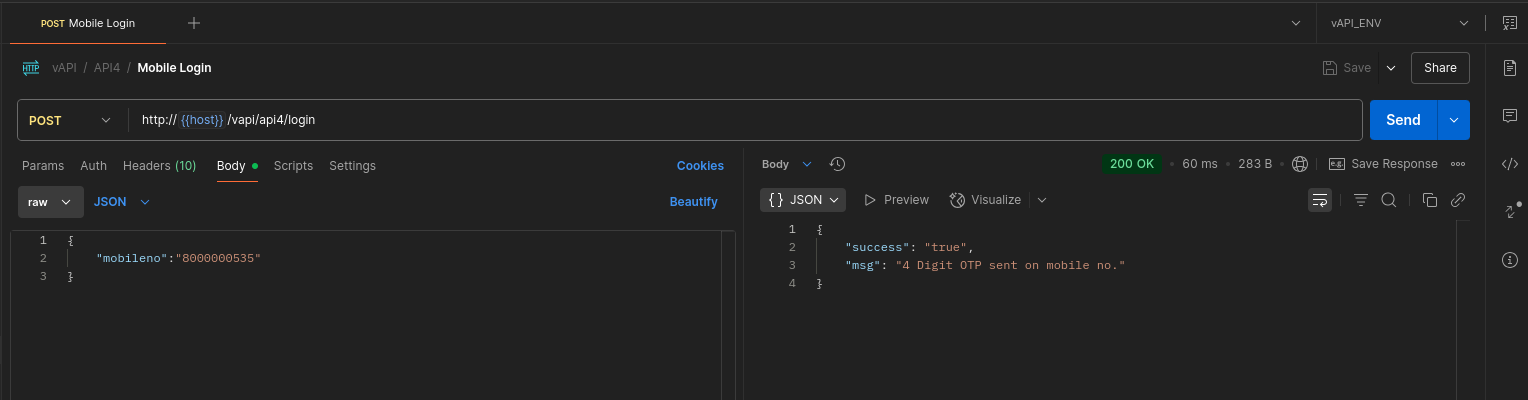Open the documentation icon in right sidebar
Image resolution: width=1528 pixels, height=400 pixels.
[x=1510, y=68]
